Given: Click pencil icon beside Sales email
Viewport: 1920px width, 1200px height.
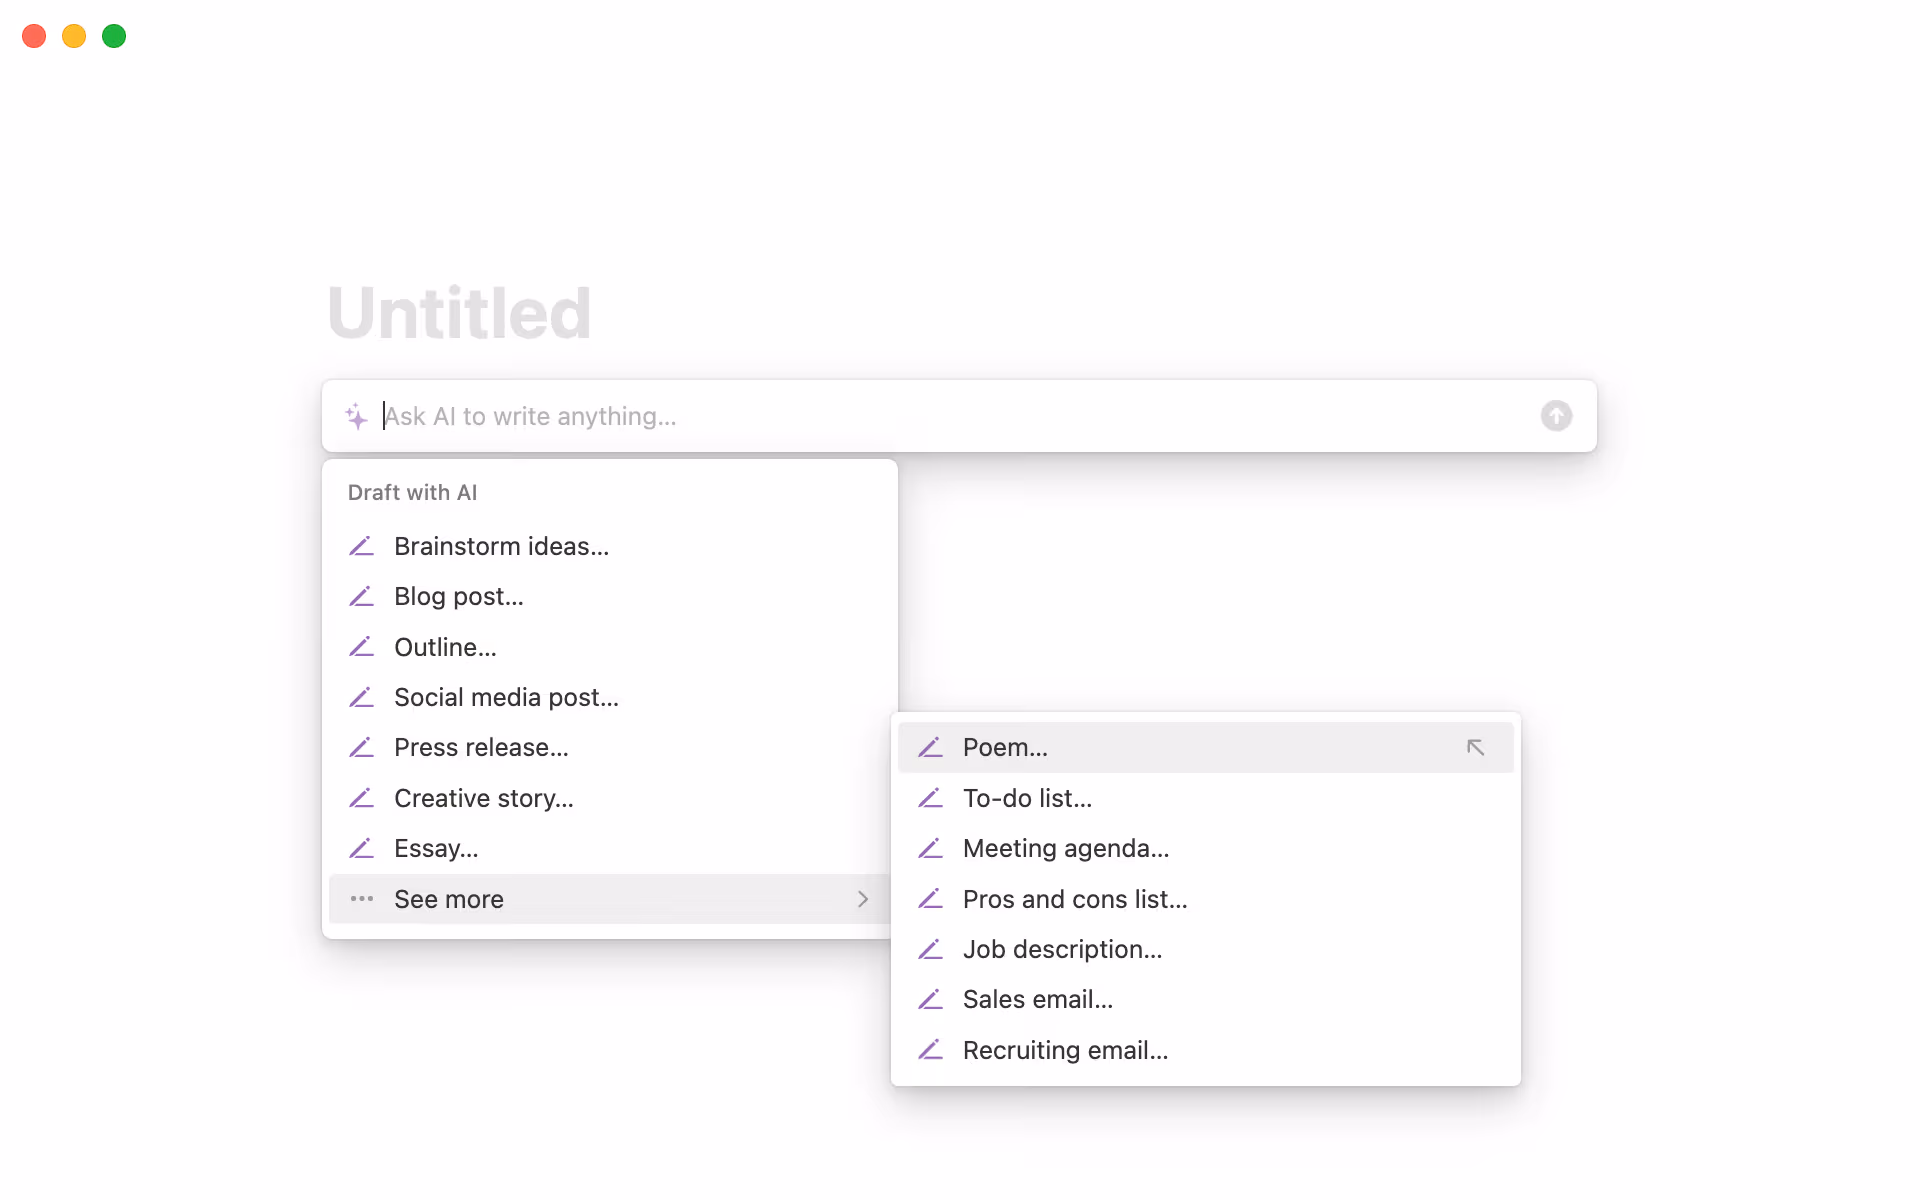Looking at the screenshot, I should tap(930, 999).
